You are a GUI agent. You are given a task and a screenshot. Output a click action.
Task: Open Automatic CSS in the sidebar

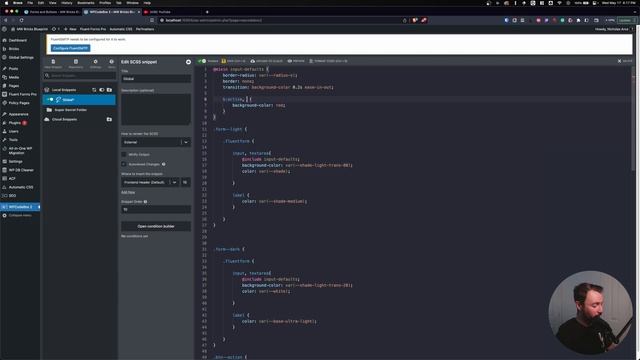tap(21, 187)
